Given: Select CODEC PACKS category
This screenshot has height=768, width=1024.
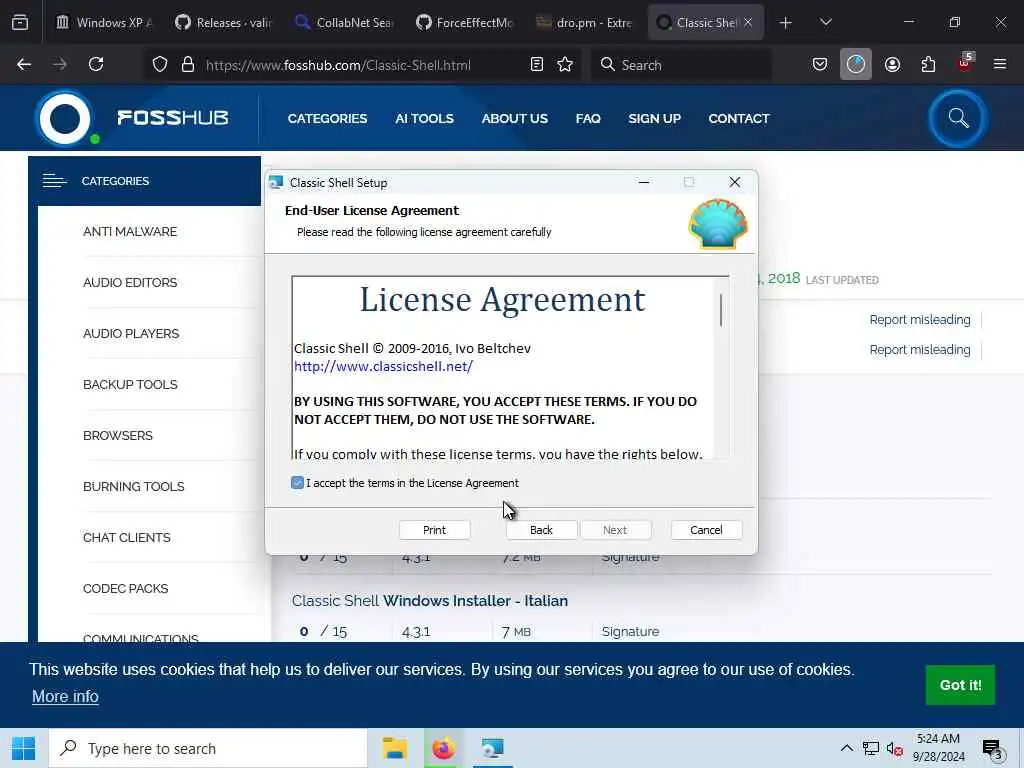Looking at the screenshot, I should tap(125, 588).
